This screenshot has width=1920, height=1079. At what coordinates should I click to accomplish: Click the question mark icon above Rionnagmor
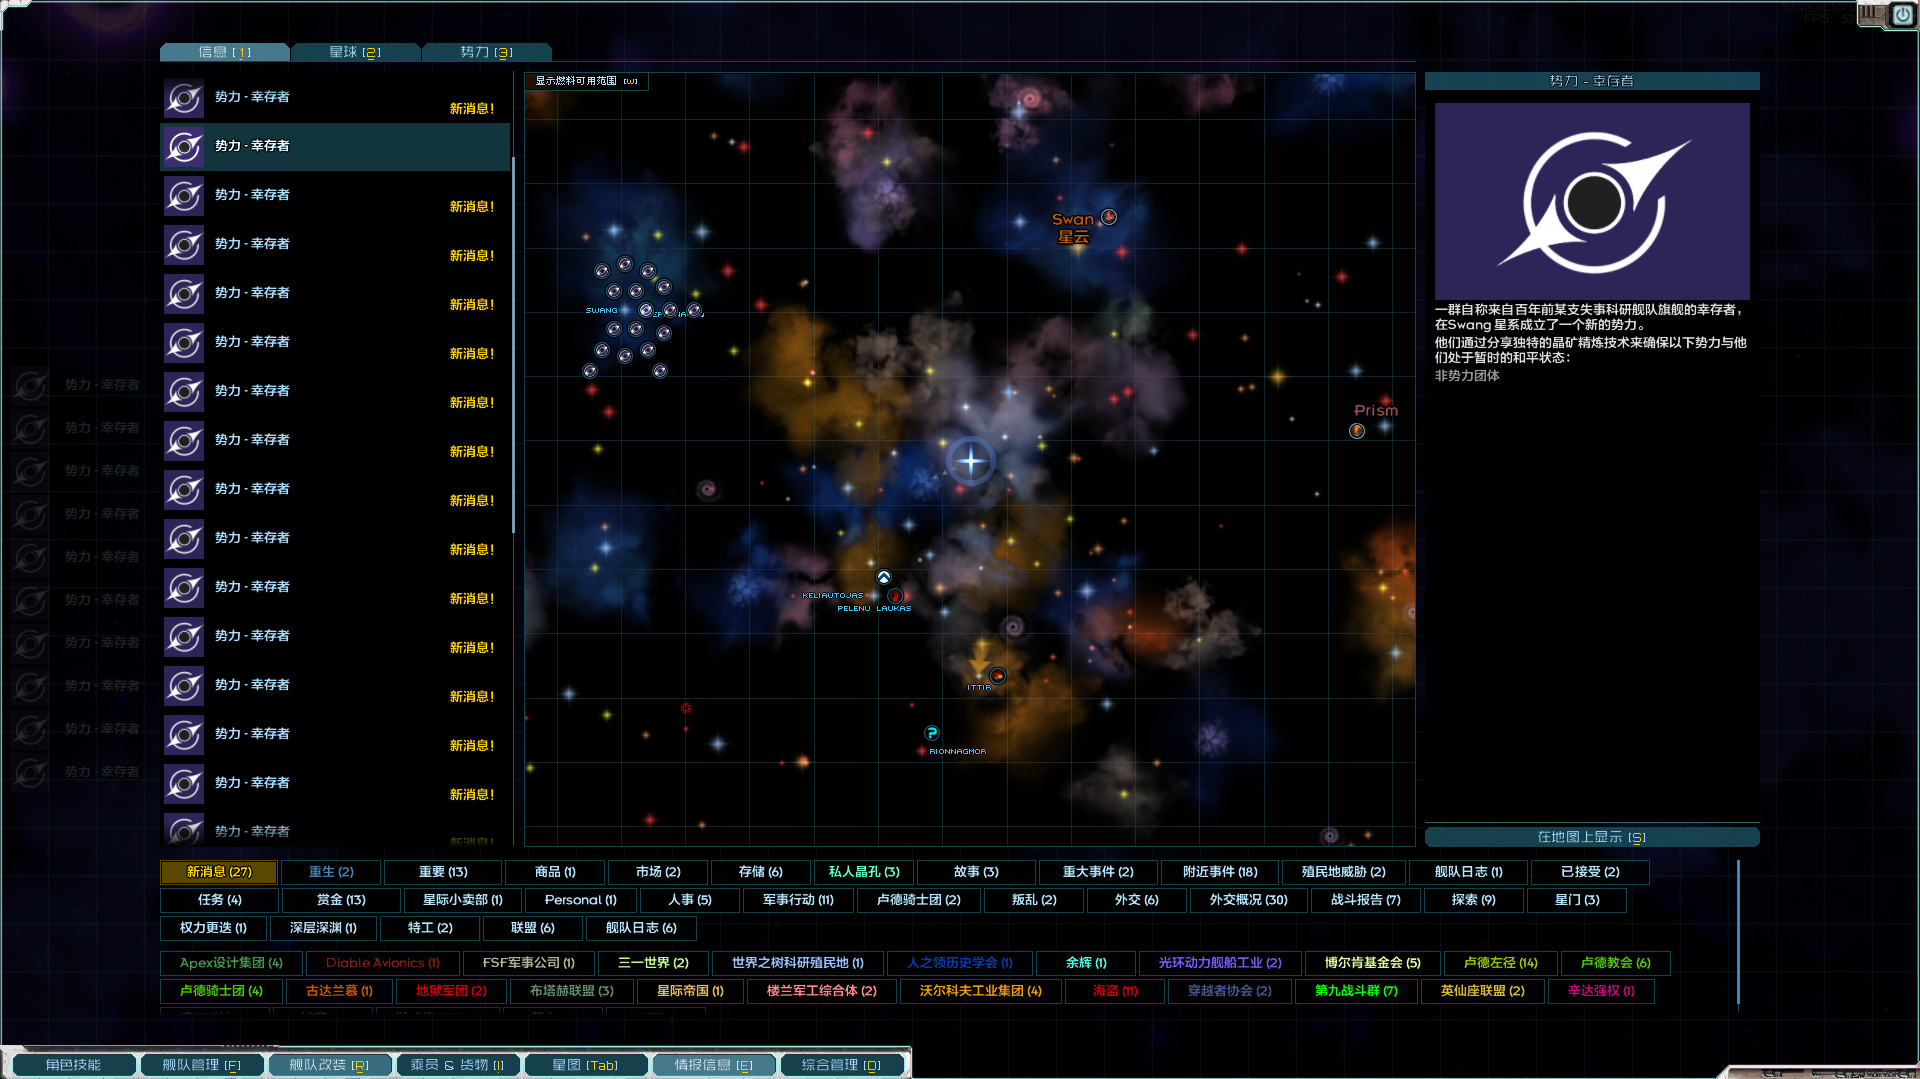coord(932,733)
